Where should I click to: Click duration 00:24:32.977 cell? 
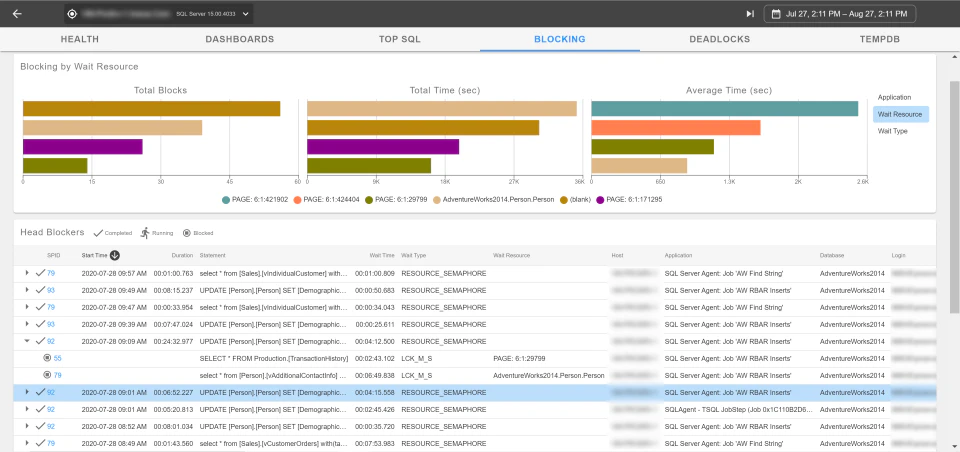[173, 342]
